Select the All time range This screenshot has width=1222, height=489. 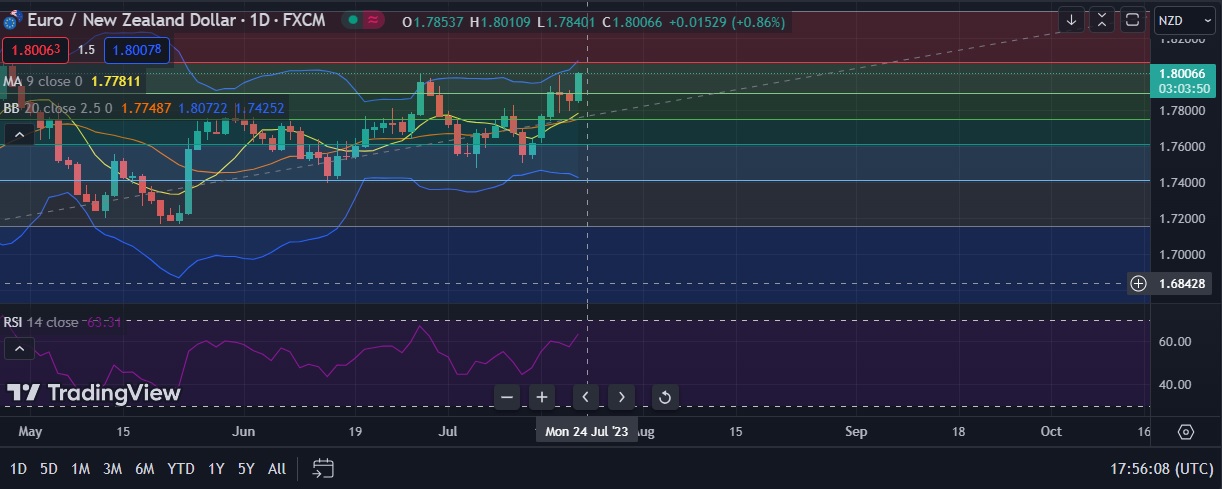pos(277,468)
